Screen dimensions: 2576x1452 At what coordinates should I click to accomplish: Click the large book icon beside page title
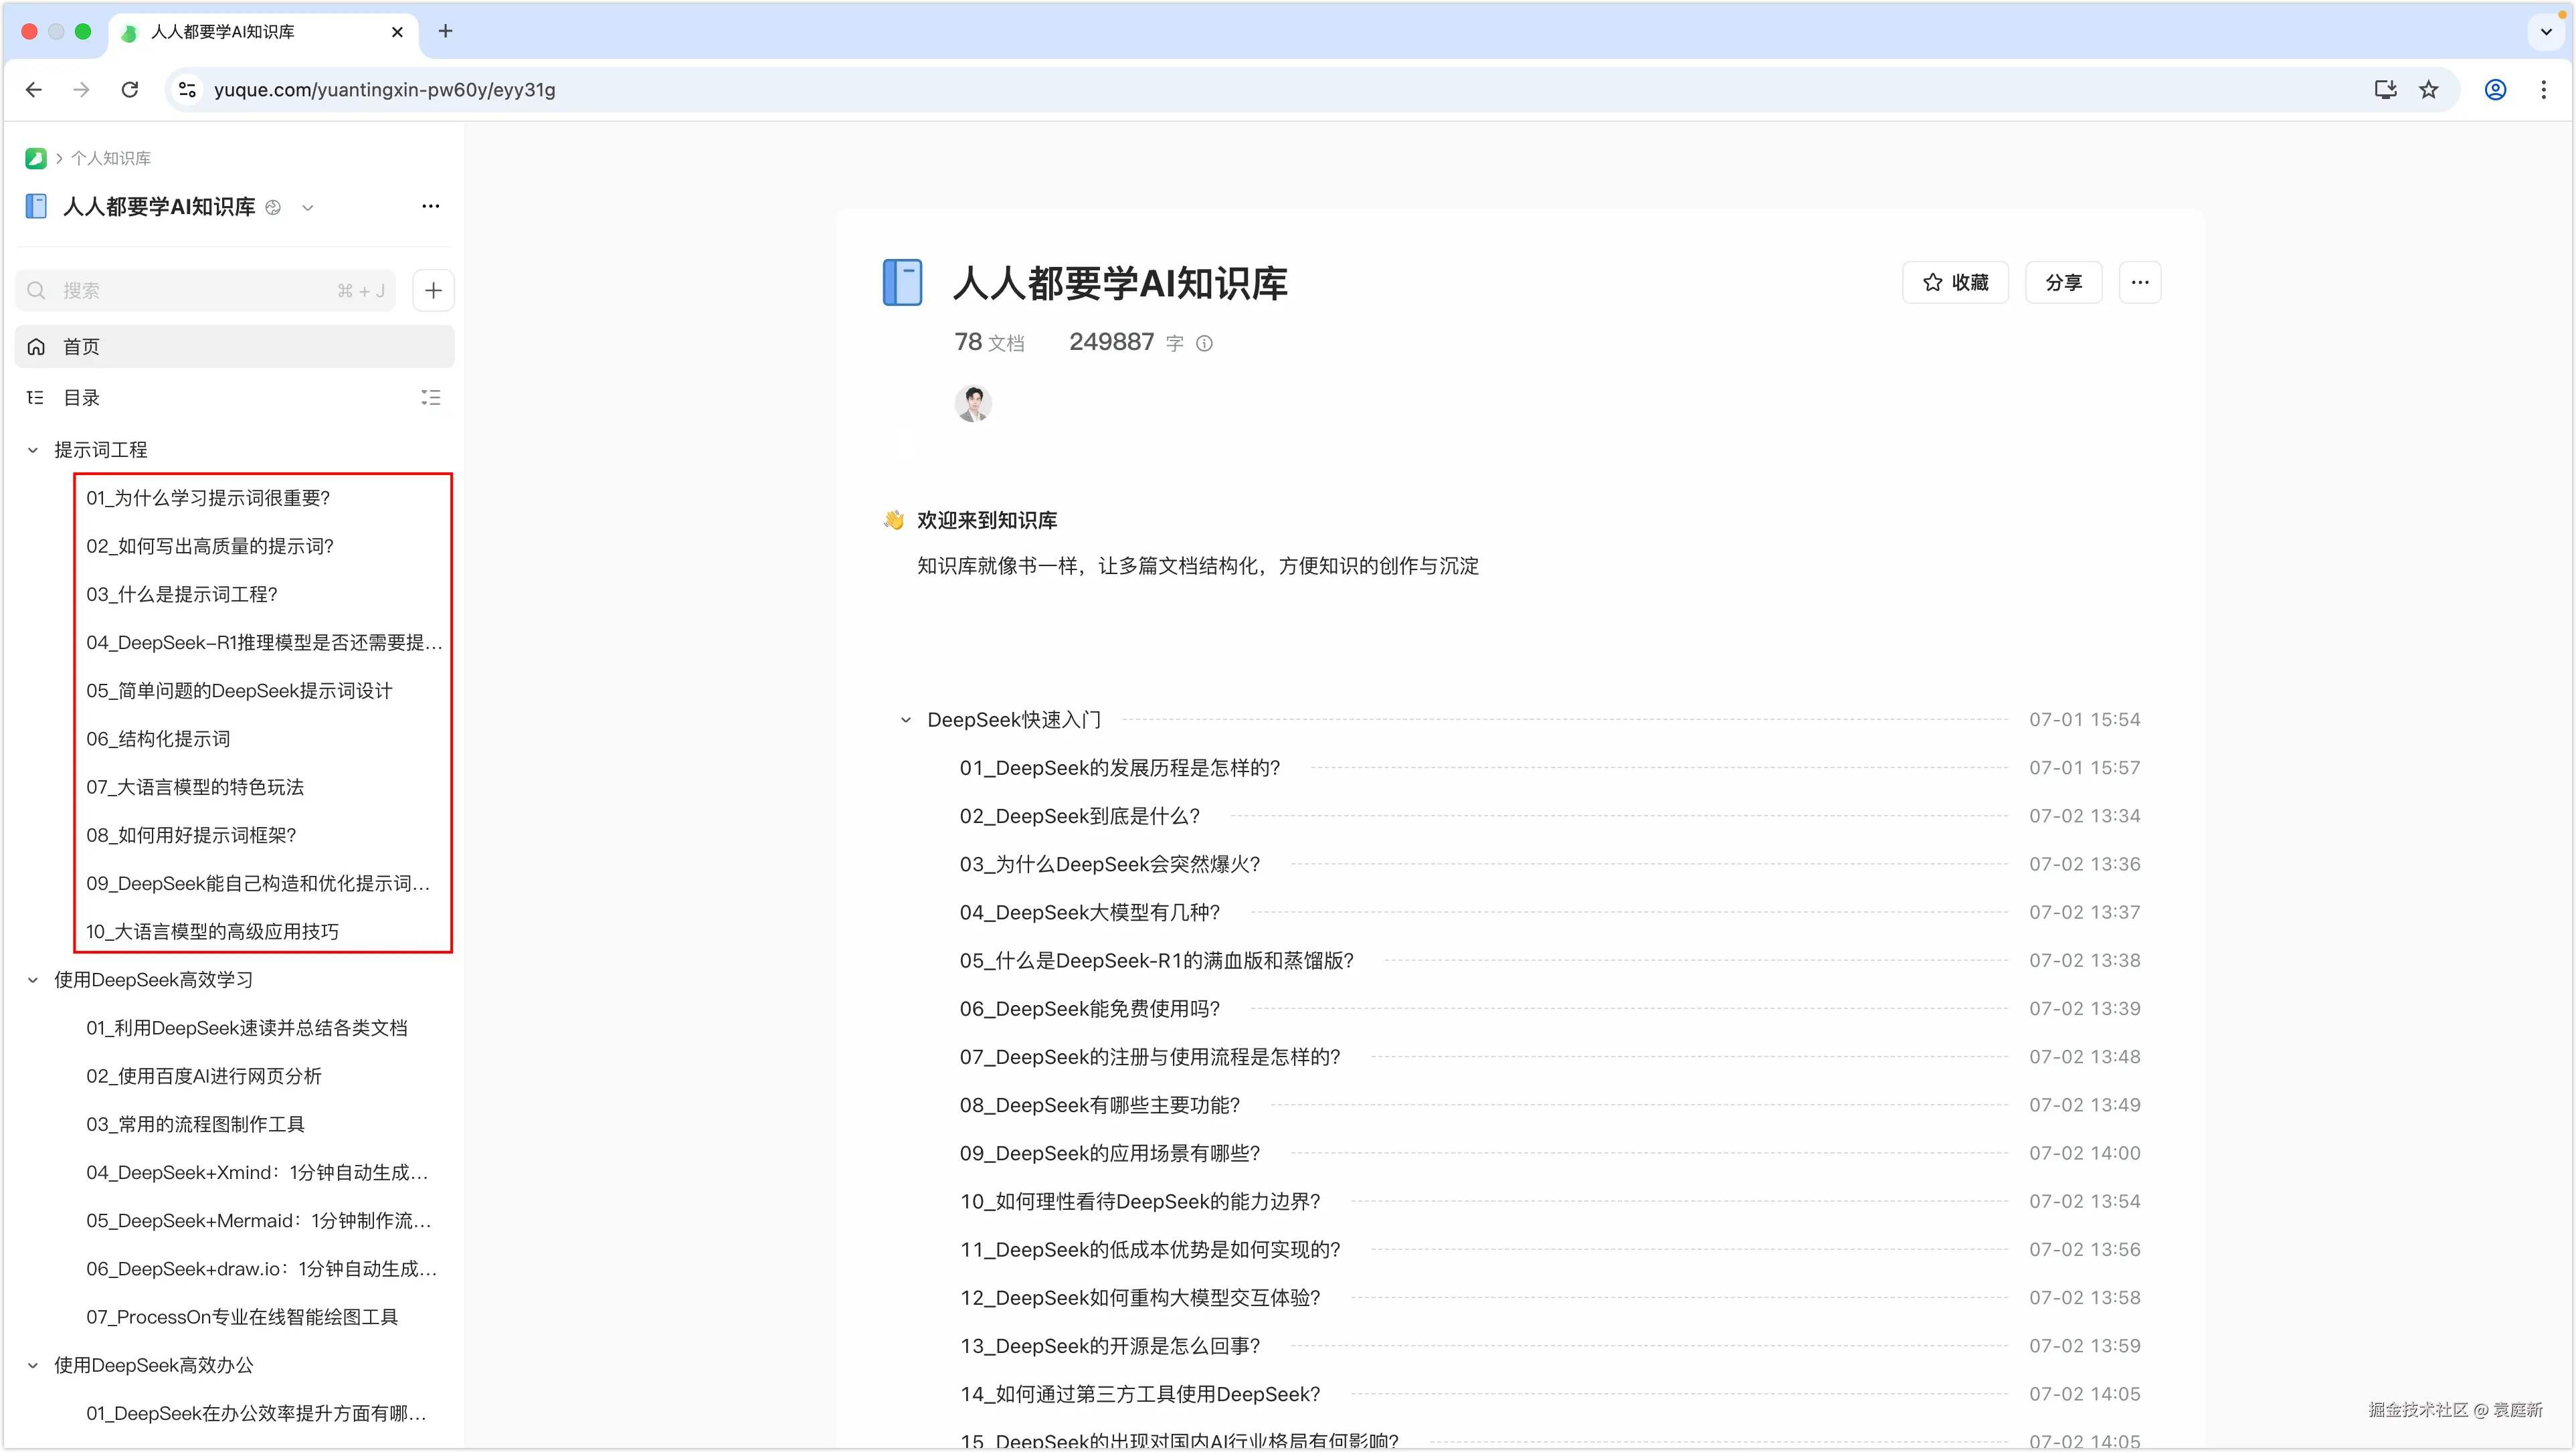click(903, 282)
